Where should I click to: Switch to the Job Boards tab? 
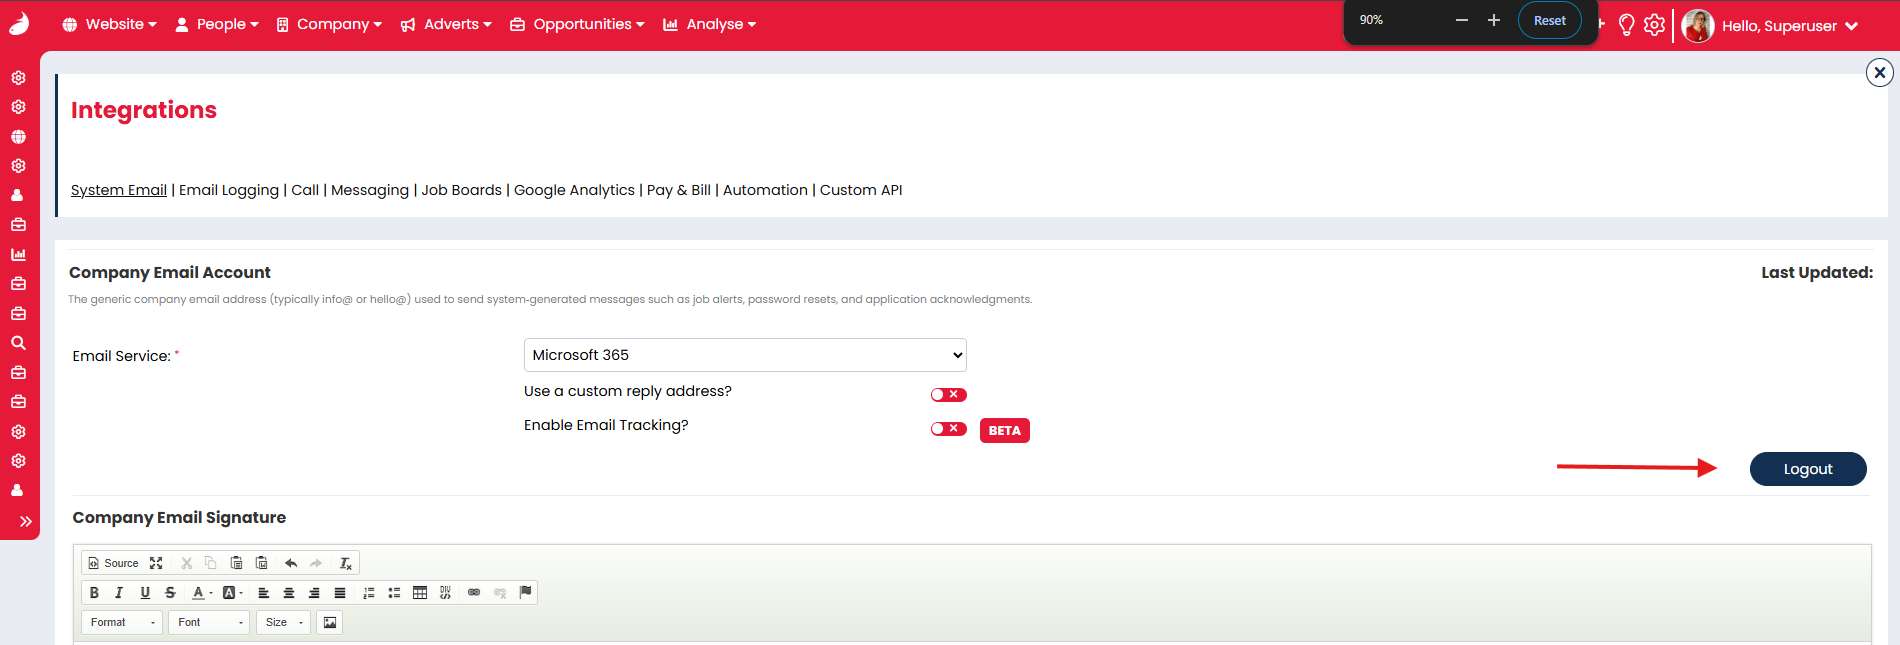coord(462,190)
